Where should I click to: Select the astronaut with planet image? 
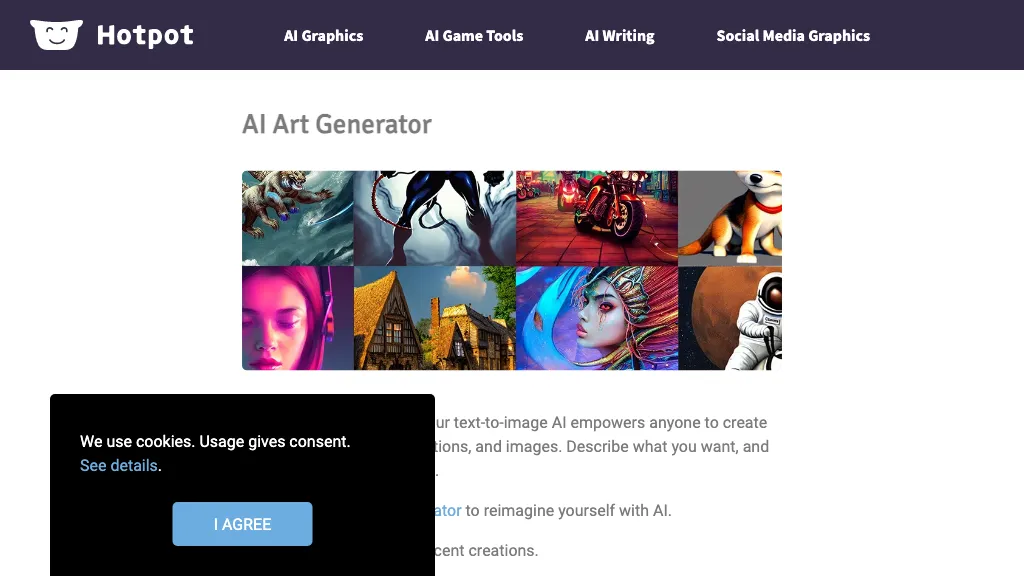[730, 318]
